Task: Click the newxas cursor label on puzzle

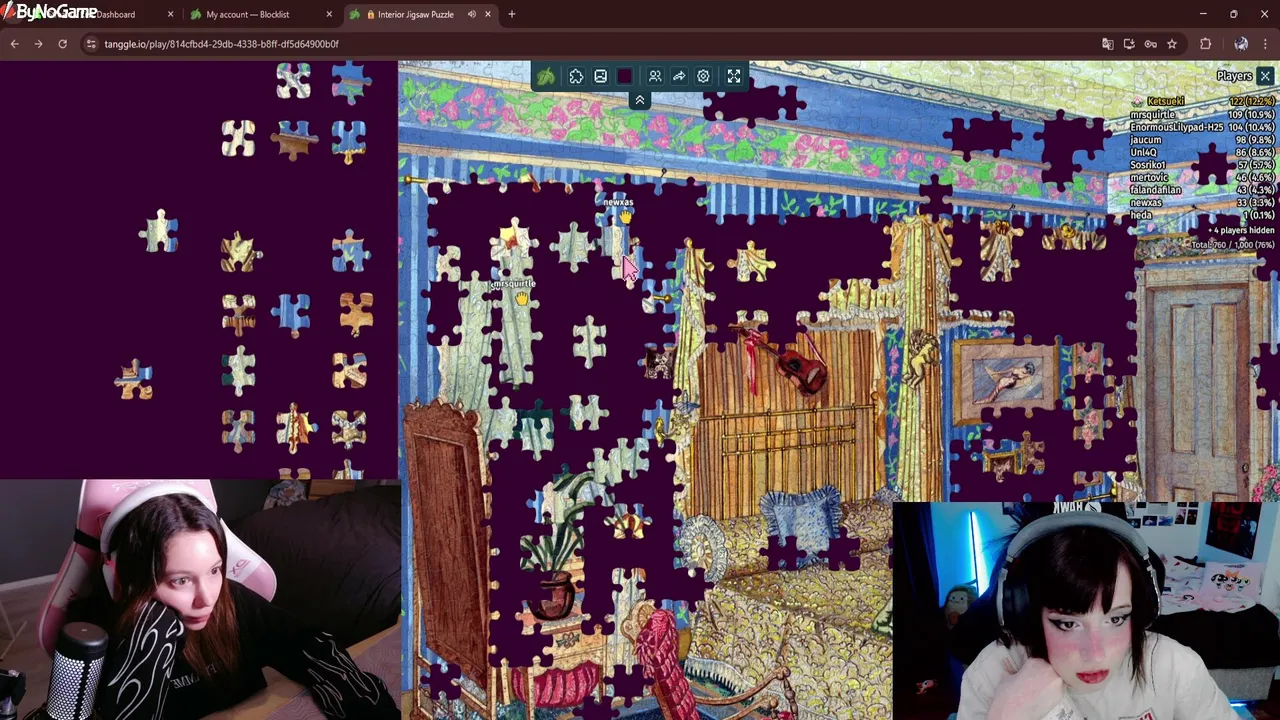Action: (x=618, y=202)
